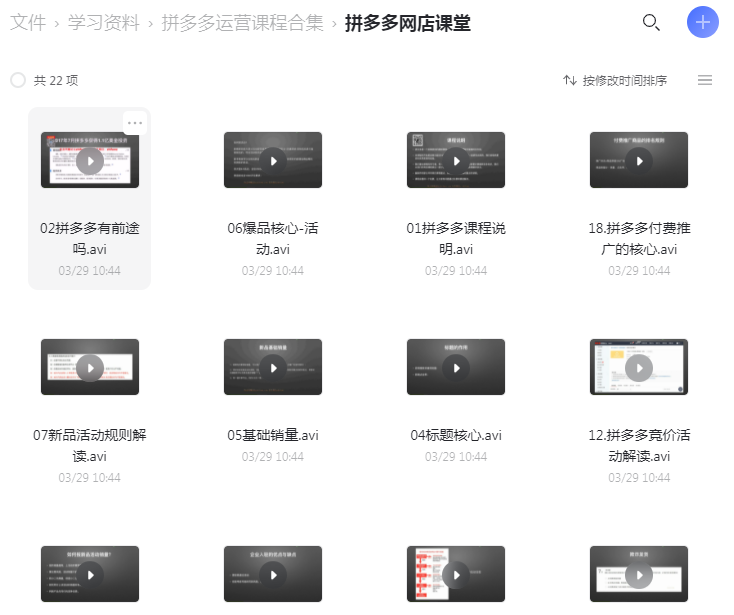Open the search magnifier icon
The height and width of the screenshot is (615, 734).
pyautogui.click(x=651, y=23)
